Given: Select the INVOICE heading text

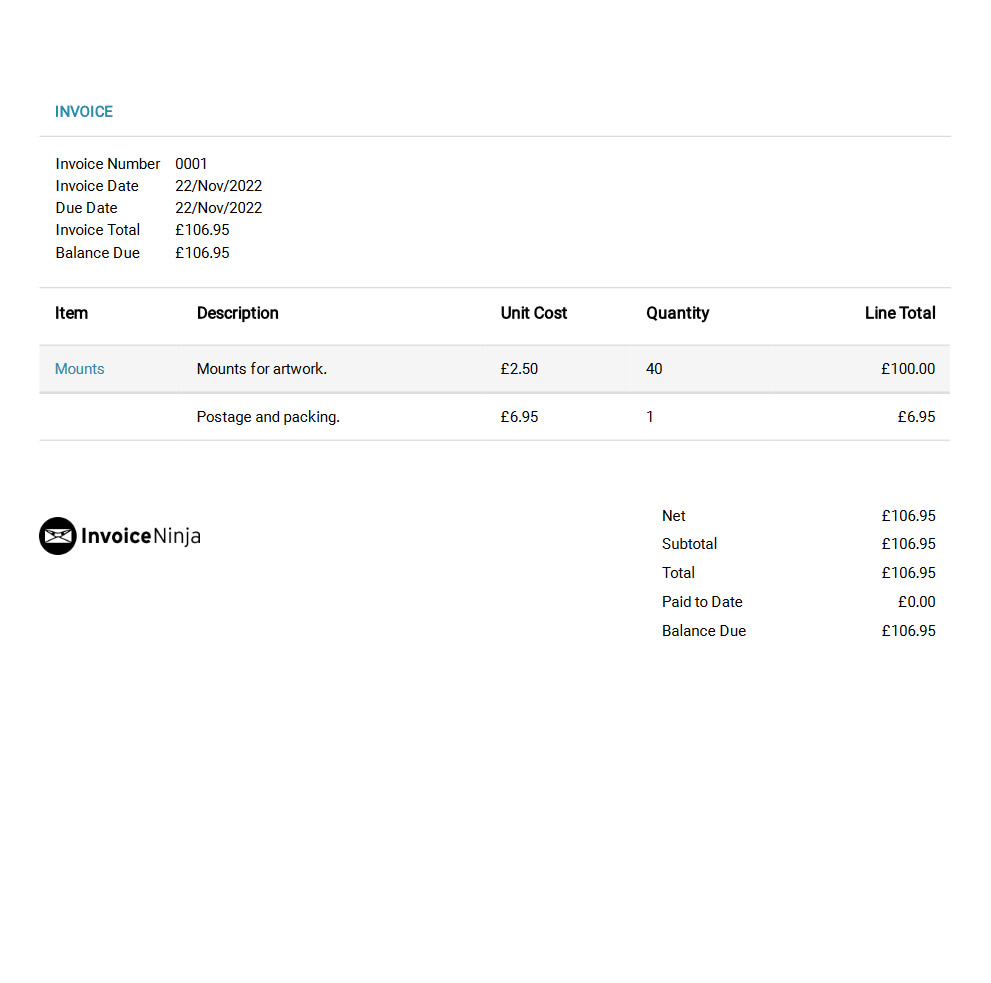Looking at the screenshot, I should tap(83, 112).
